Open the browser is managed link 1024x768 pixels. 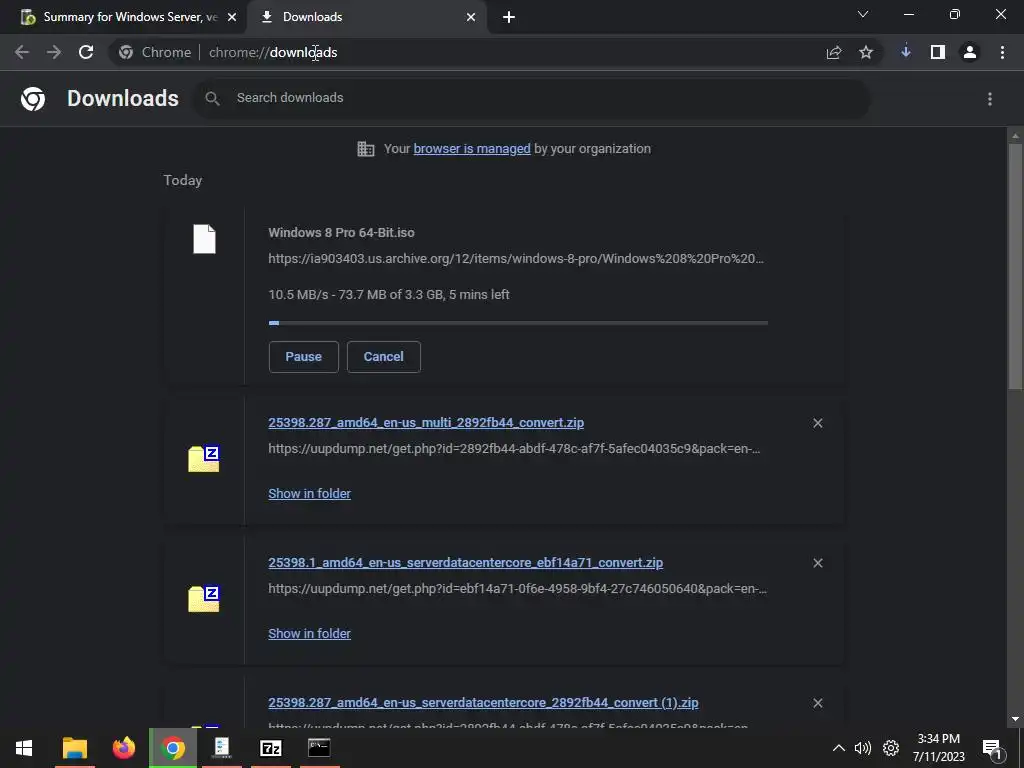(472, 149)
